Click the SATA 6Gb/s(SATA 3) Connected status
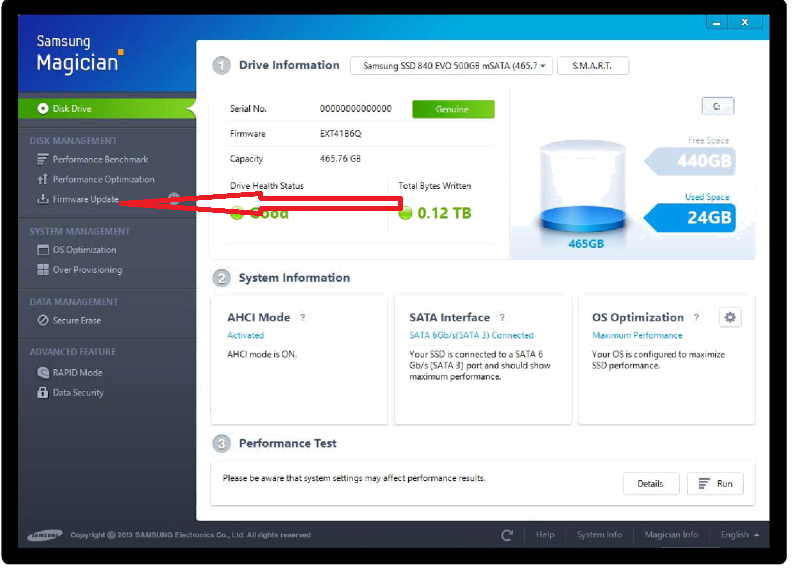This screenshot has height=573, width=800. 471,335
